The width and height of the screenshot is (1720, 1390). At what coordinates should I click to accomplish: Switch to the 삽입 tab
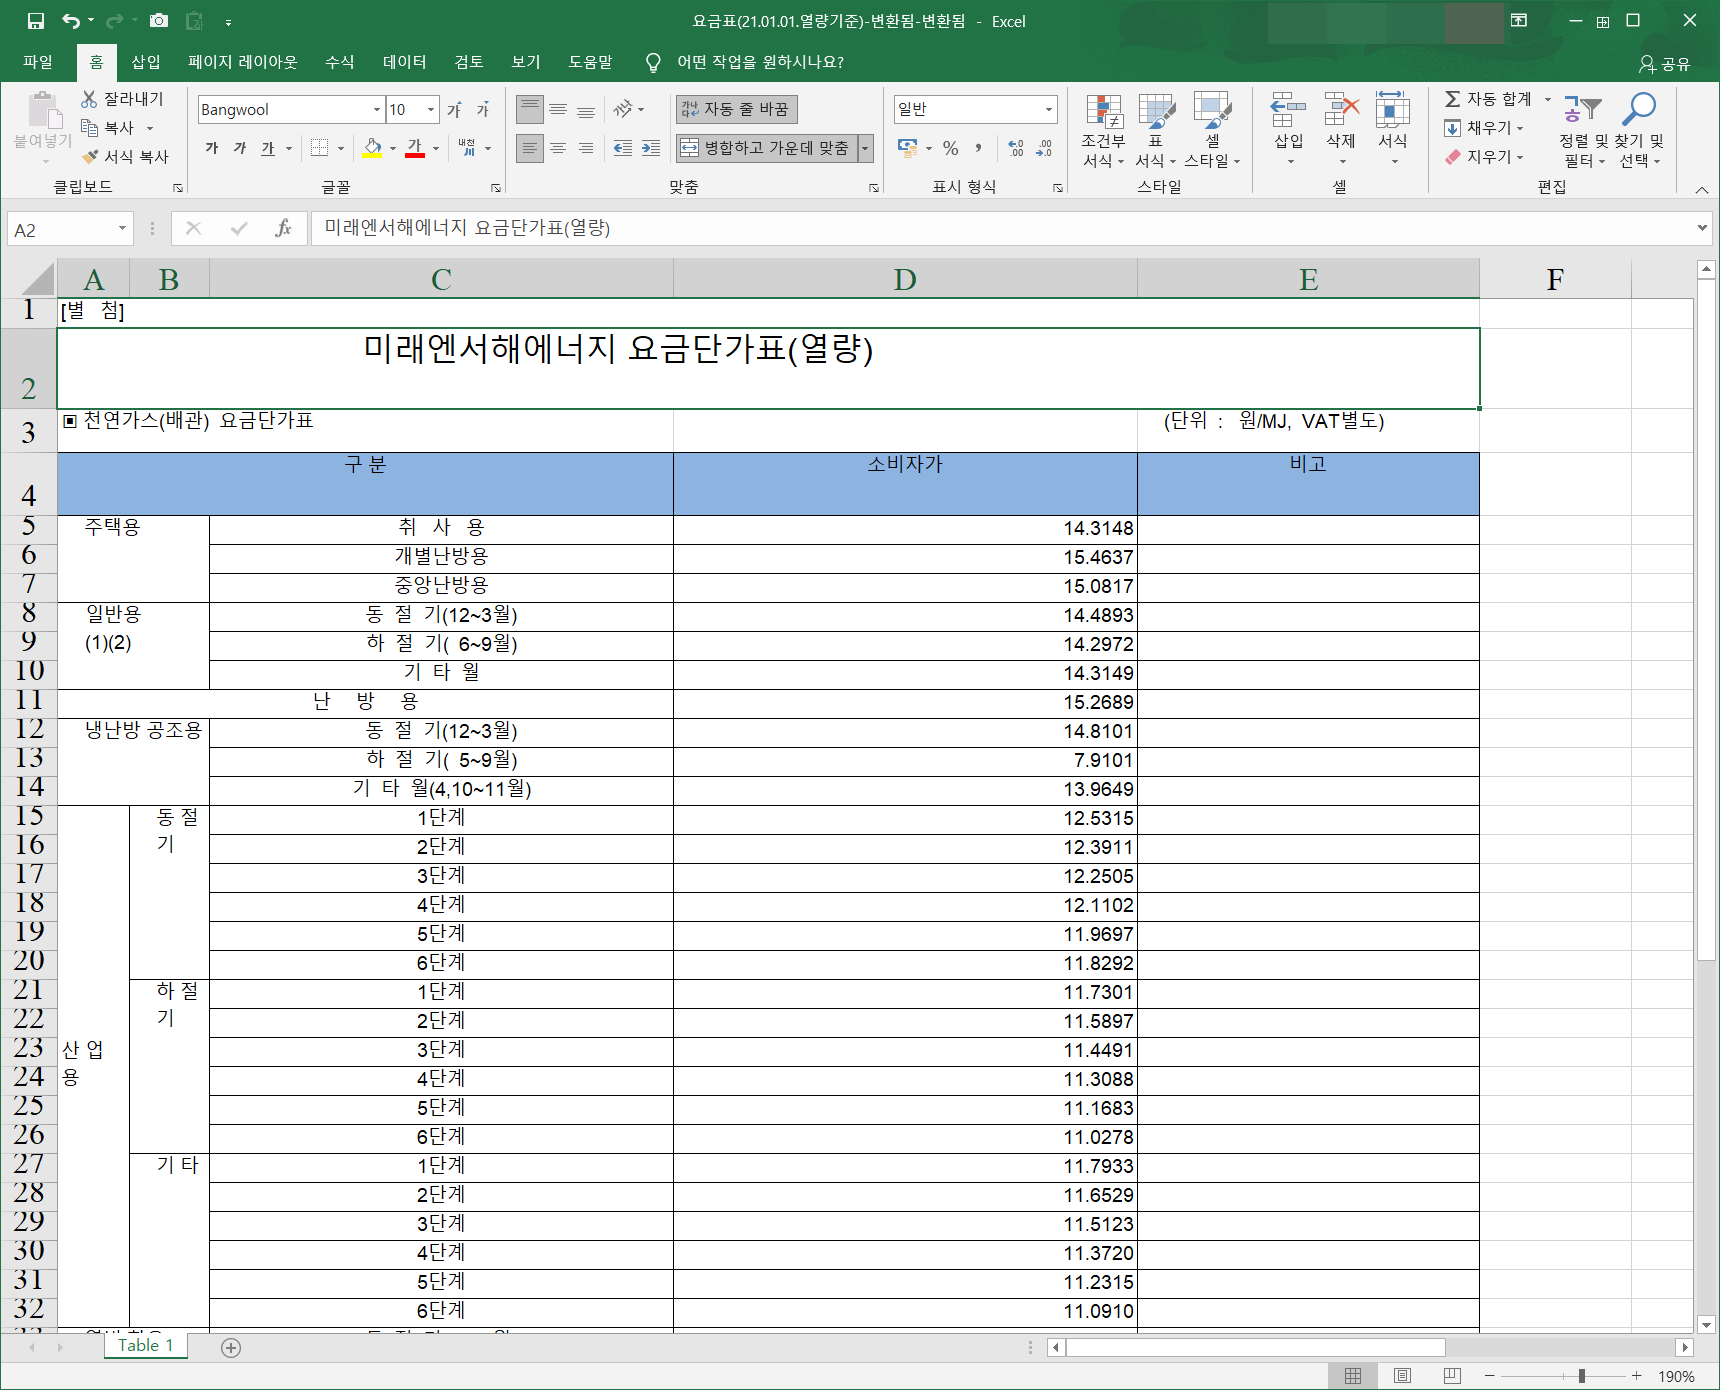[x=146, y=62]
